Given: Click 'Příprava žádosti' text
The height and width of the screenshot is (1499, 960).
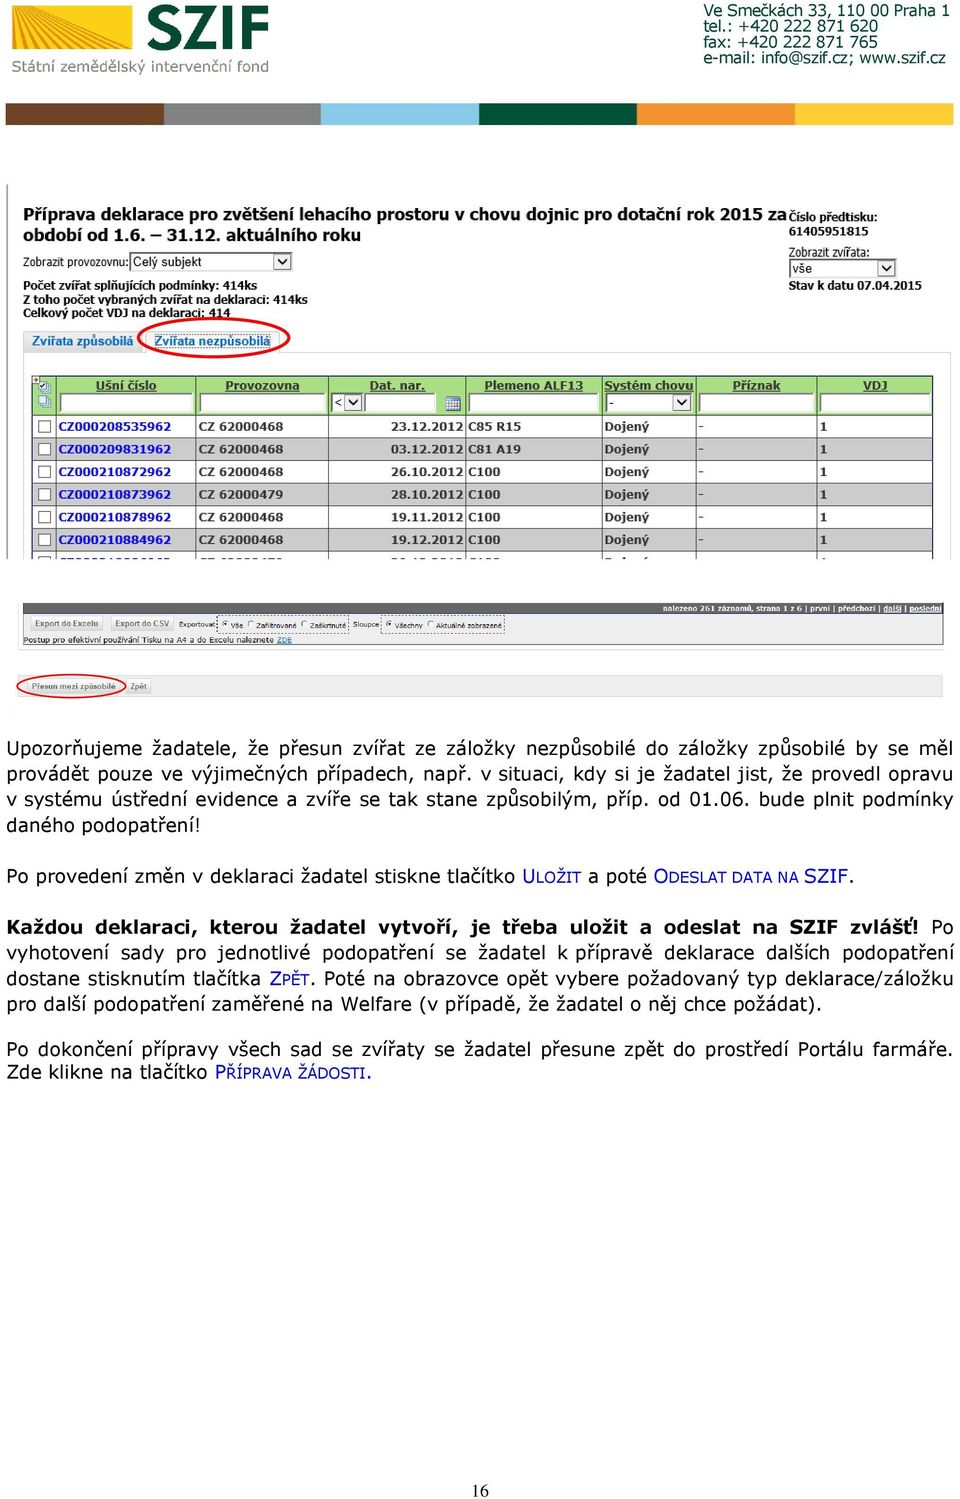Looking at the screenshot, I should [x=291, y=1073].
